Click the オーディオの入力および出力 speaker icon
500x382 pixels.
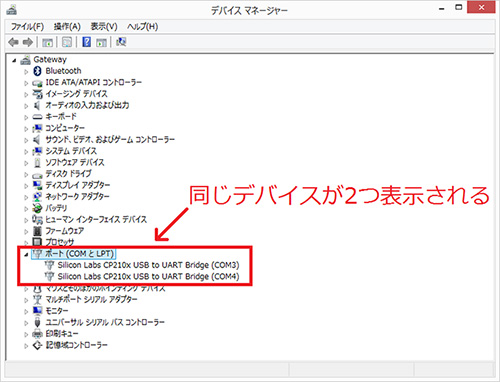(x=37, y=105)
